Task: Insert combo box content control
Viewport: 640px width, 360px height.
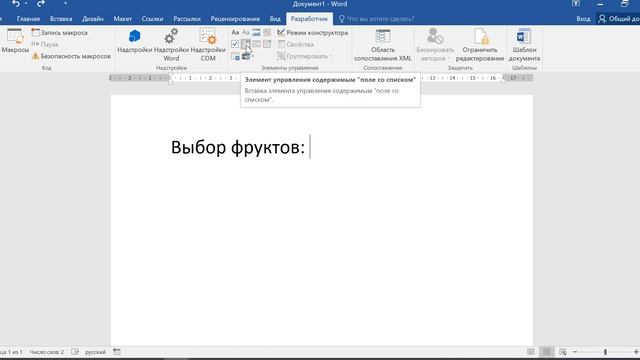Action: click(x=246, y=44)
